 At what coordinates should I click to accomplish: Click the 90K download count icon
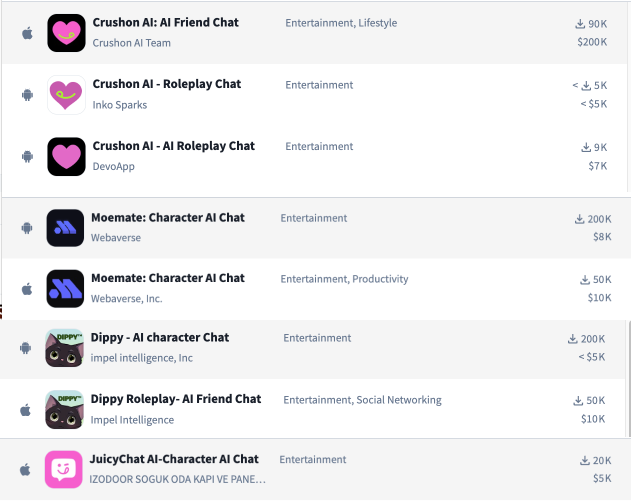coord(580,24)
